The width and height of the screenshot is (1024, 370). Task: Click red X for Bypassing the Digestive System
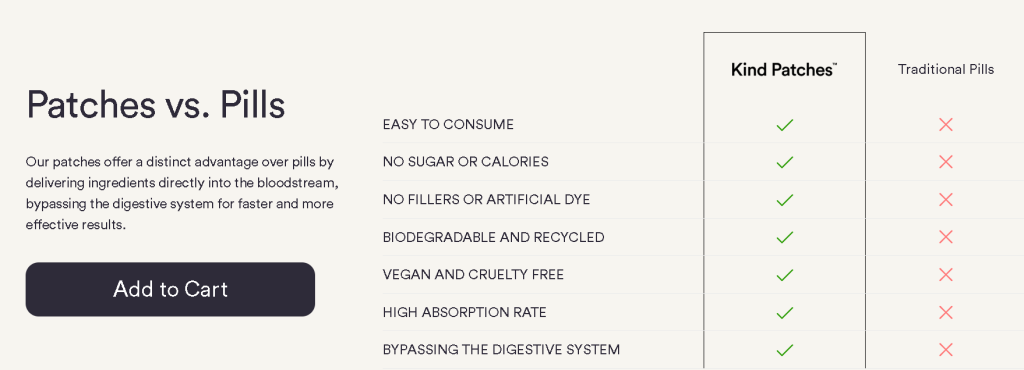pyautogui.click(x=946, y=350)
